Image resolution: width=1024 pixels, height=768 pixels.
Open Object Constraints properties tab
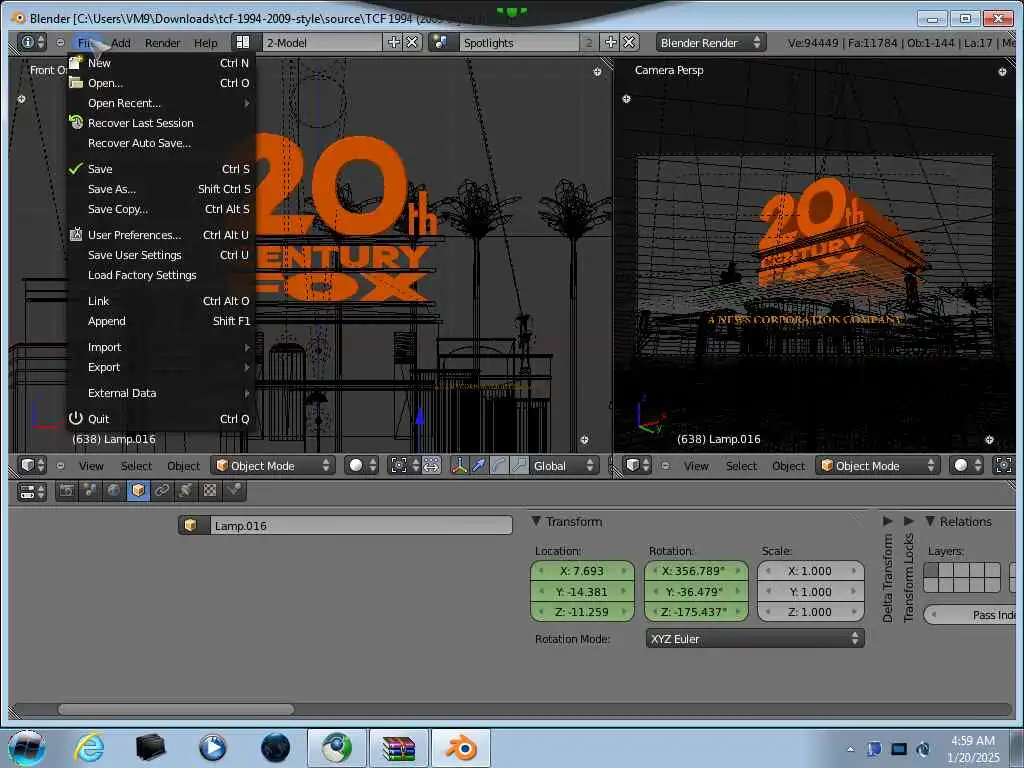(162, 490)
